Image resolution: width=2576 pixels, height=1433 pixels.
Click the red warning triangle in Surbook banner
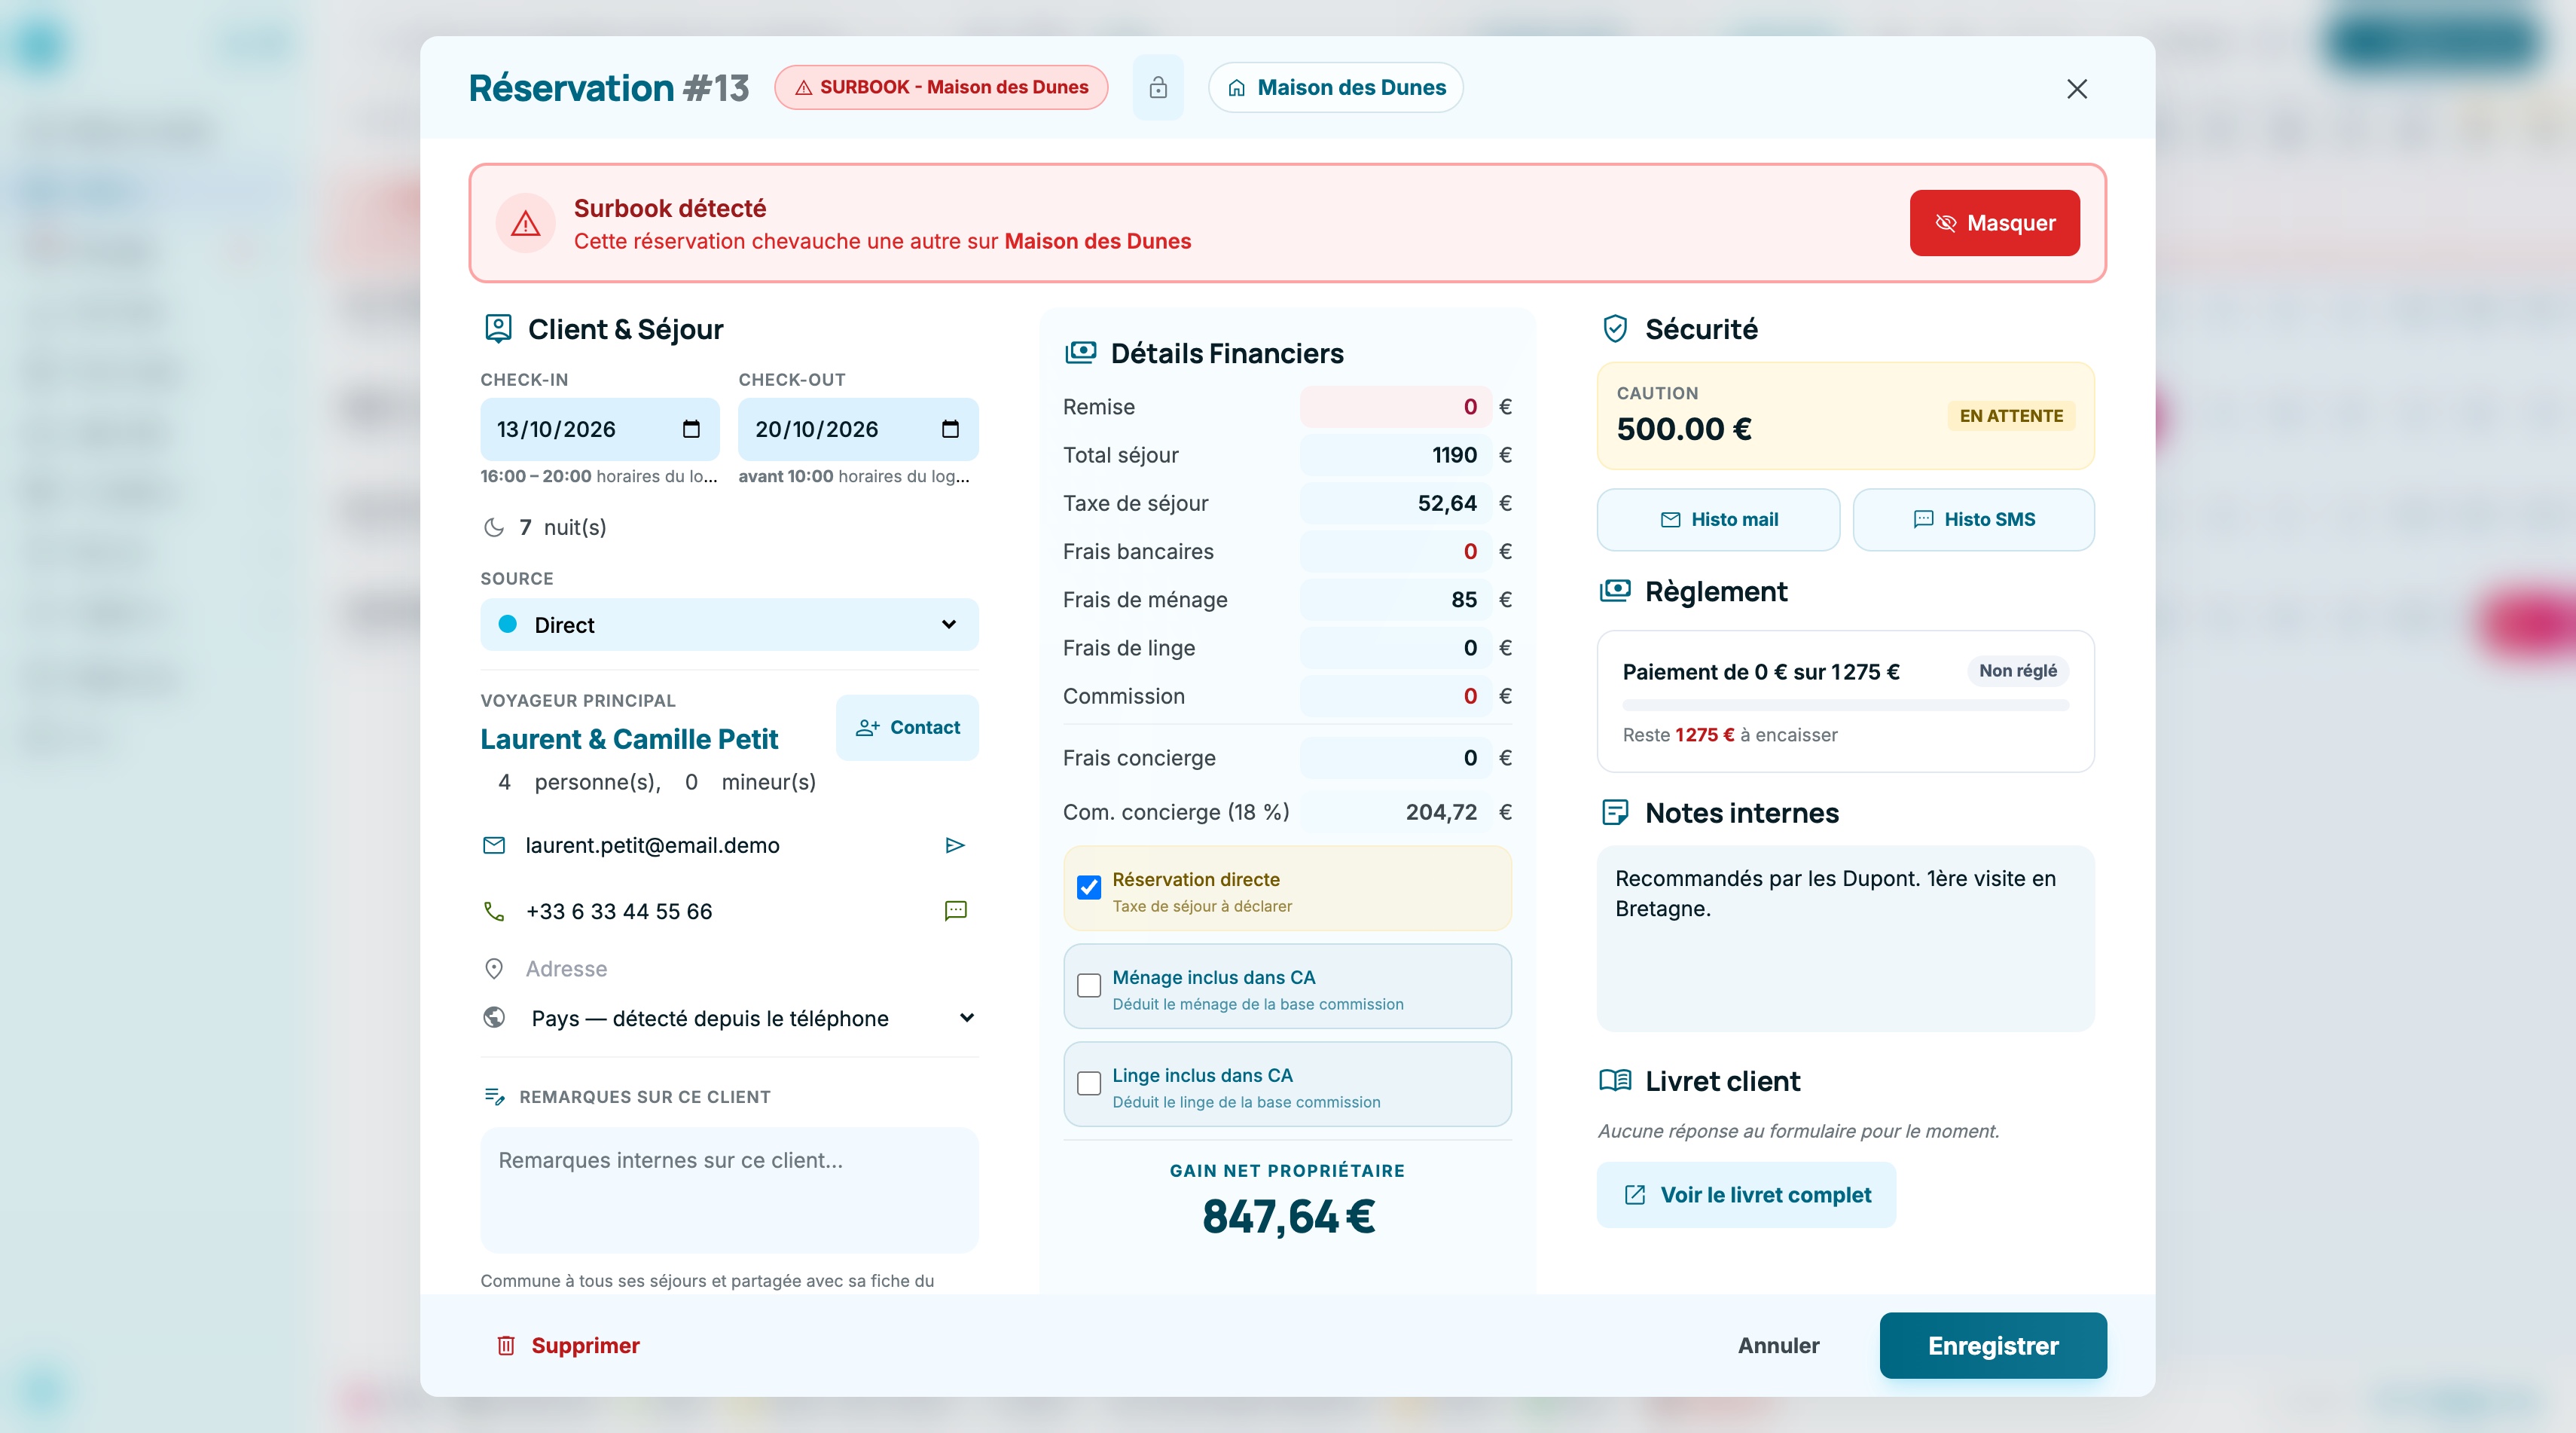(x=526, y=223)
